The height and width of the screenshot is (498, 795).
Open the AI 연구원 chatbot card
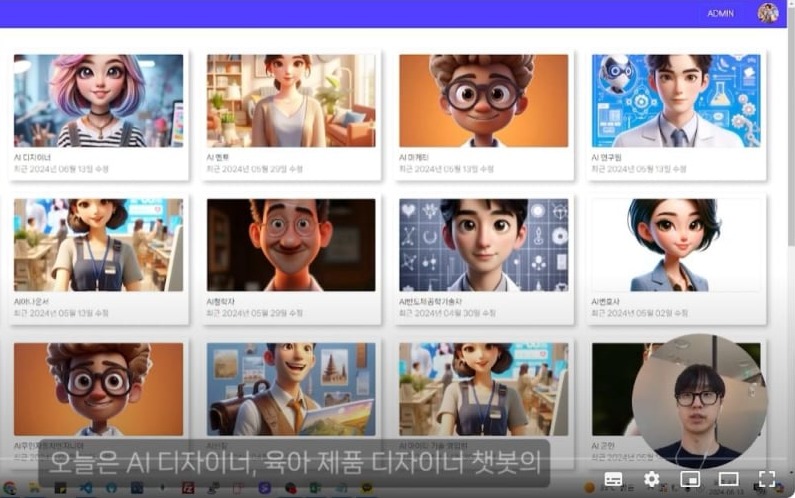coord(676,101)
